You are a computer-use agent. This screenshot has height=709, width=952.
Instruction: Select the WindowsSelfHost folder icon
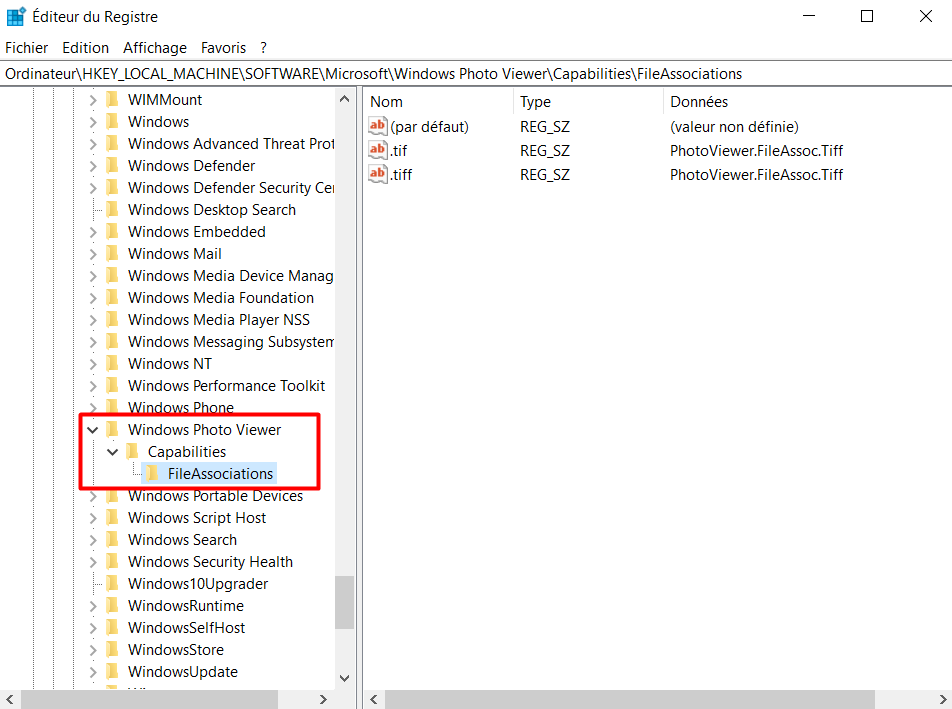(x=112, y=627)
